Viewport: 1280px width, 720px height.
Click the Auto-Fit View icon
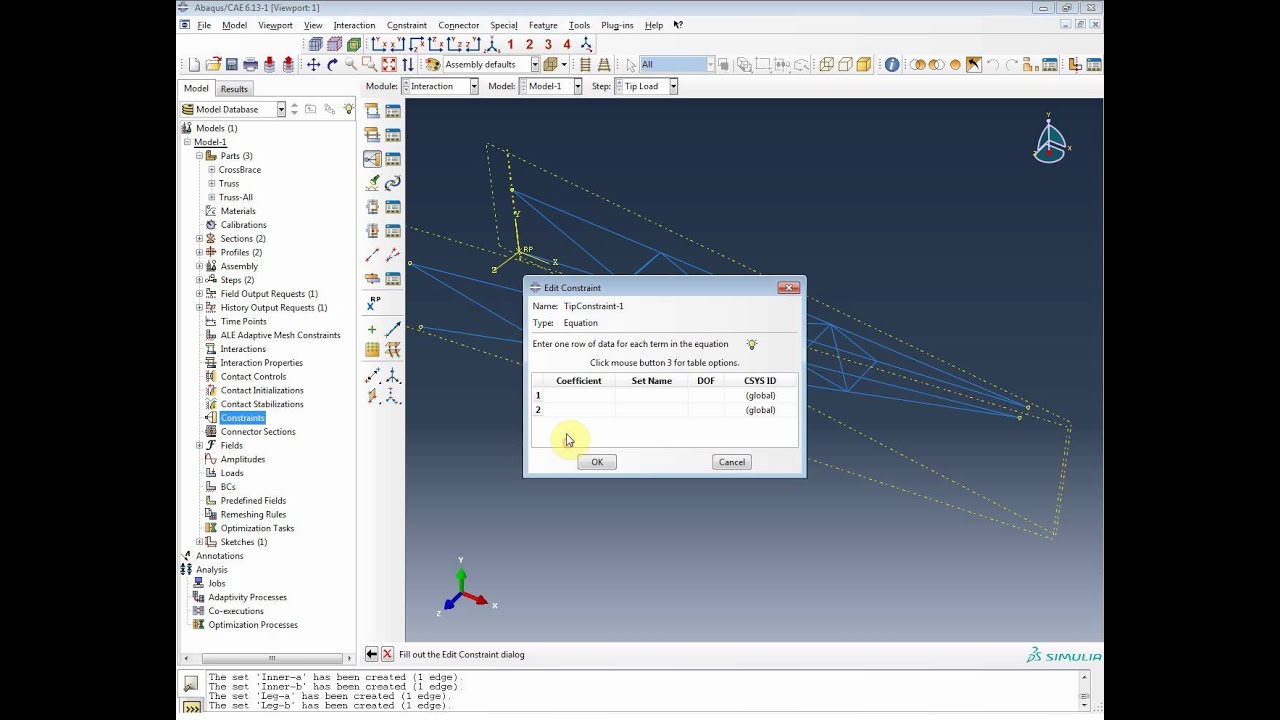coord(388,64)
